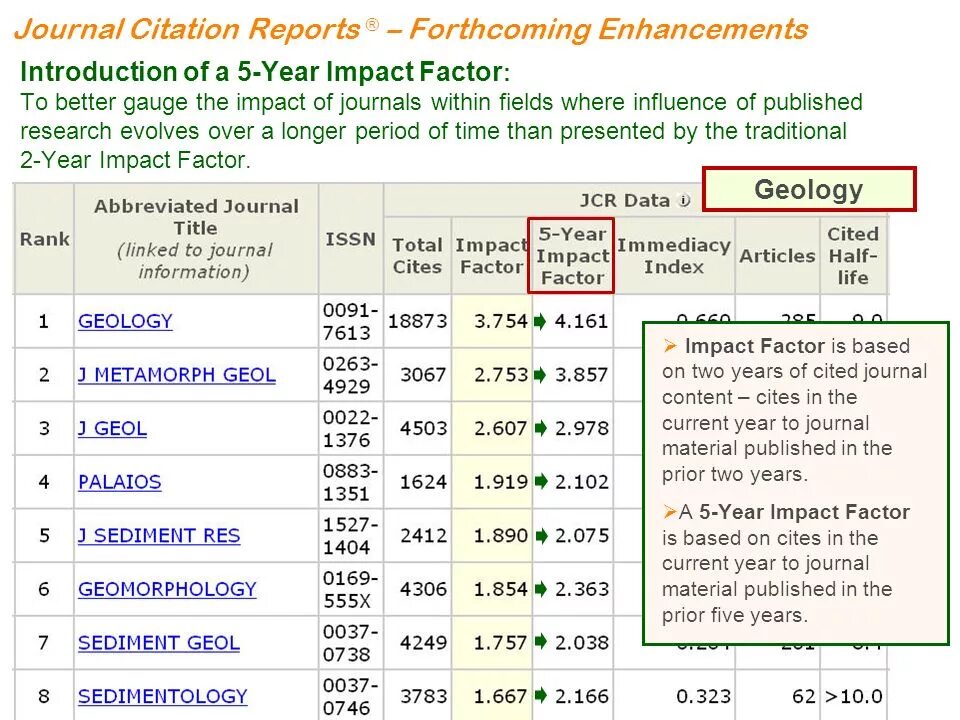
Task: Click total cites value 4503
Action: 424,428
